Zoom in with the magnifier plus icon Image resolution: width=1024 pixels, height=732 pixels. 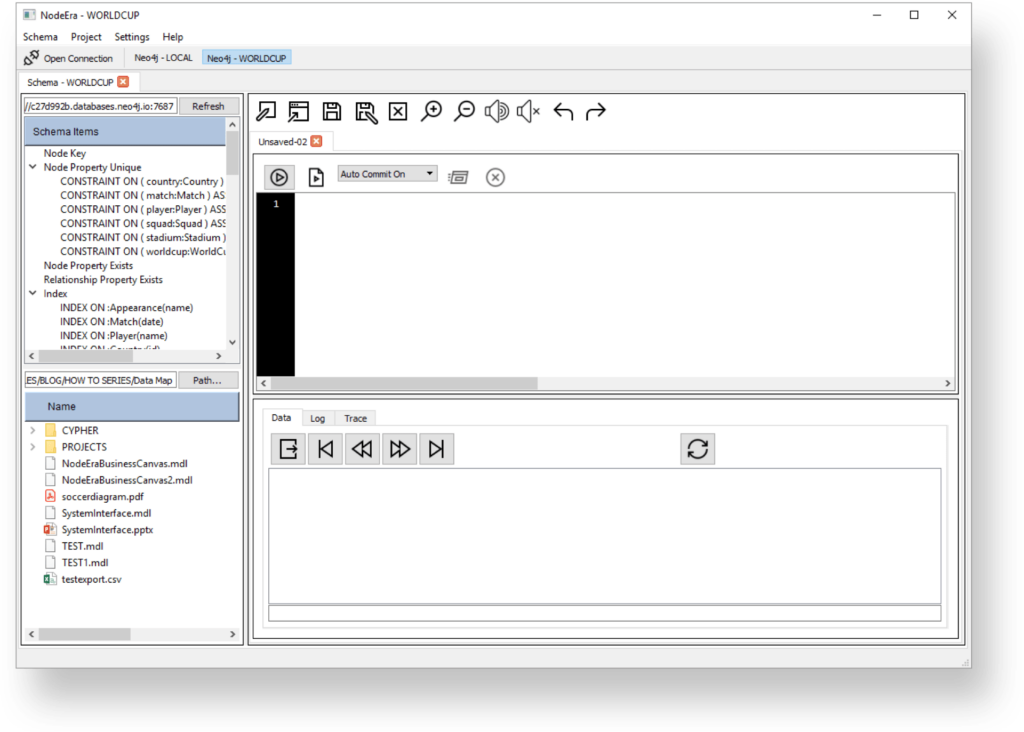pos(431,111)
